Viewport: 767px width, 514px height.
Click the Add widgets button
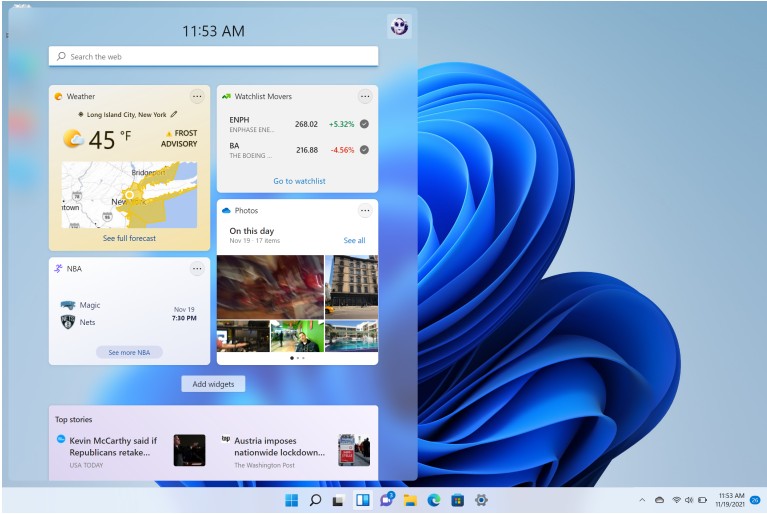tap(213, 384)
